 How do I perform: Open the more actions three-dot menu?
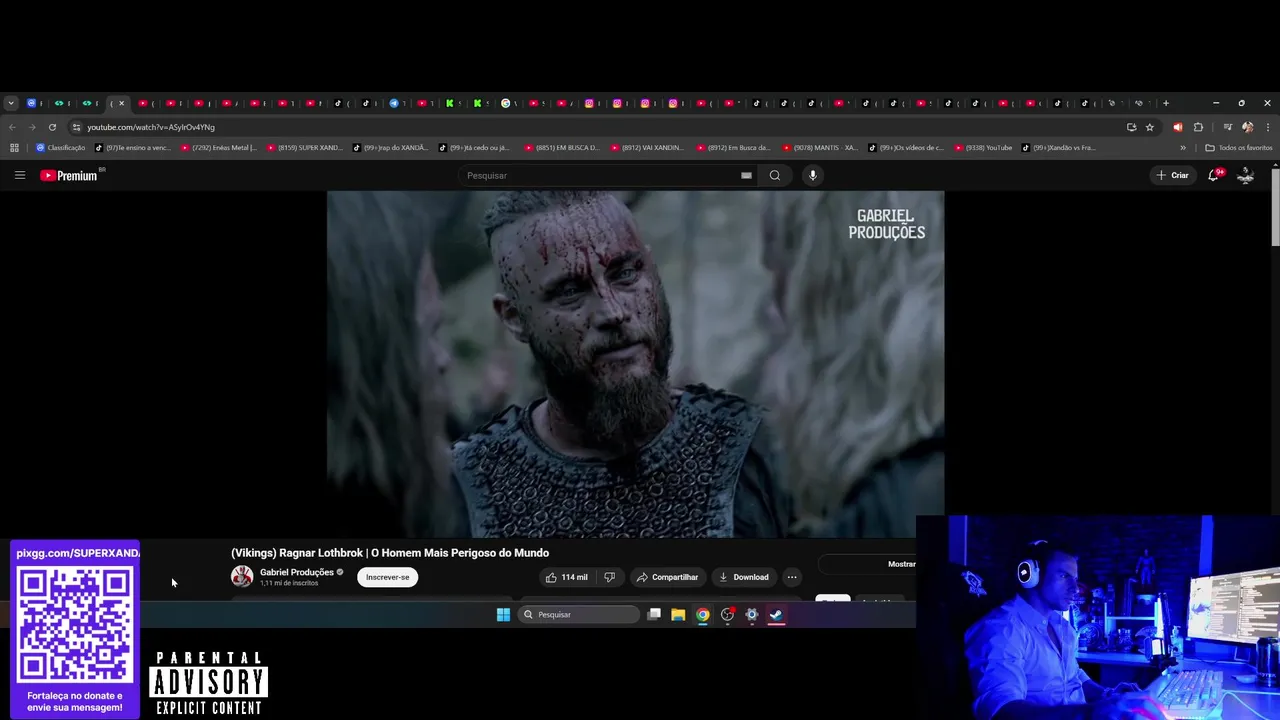coord(792,577)
